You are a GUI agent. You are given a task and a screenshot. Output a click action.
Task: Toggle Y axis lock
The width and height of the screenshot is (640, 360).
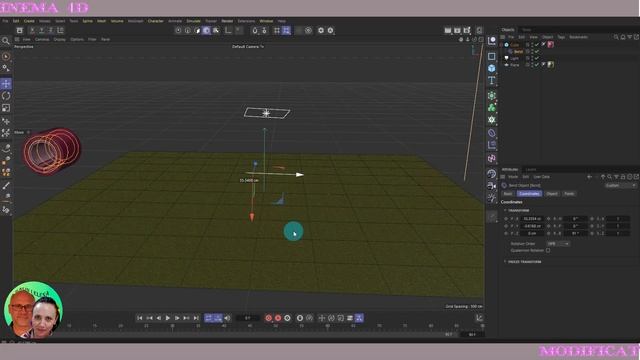pos(41,30)
